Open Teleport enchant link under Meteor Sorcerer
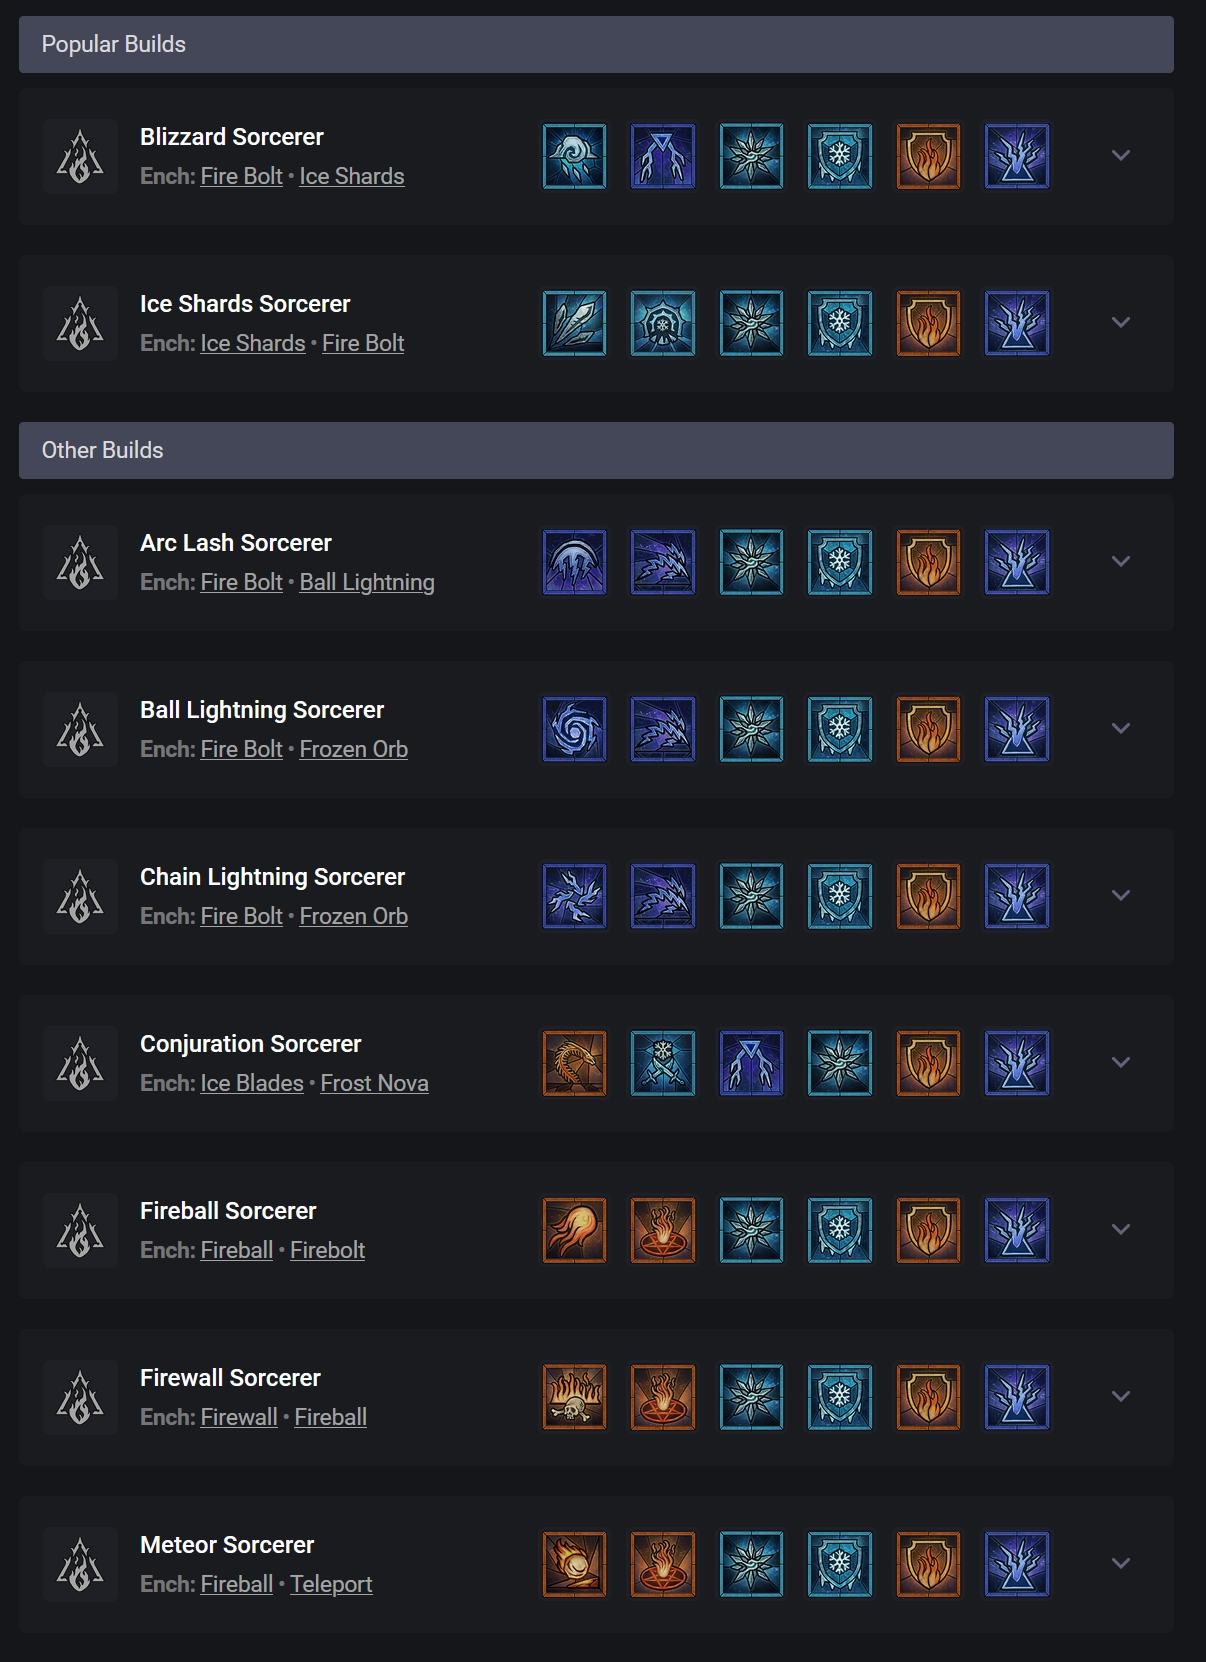The image size is (1206, 1662). click(x=331, y=1584)
